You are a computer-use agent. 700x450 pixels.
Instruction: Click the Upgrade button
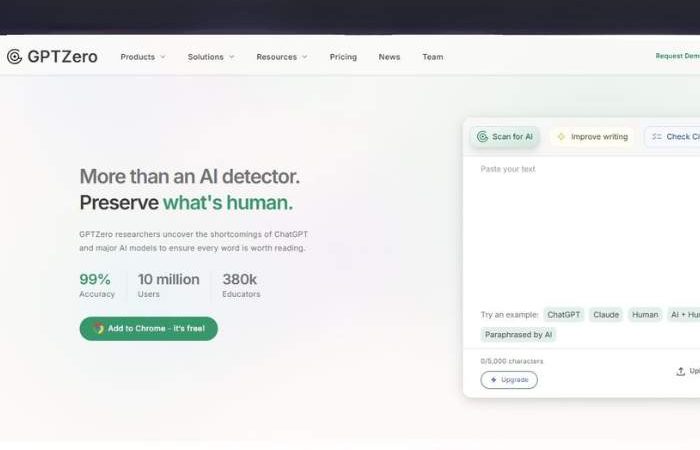(x=509, y=380)
